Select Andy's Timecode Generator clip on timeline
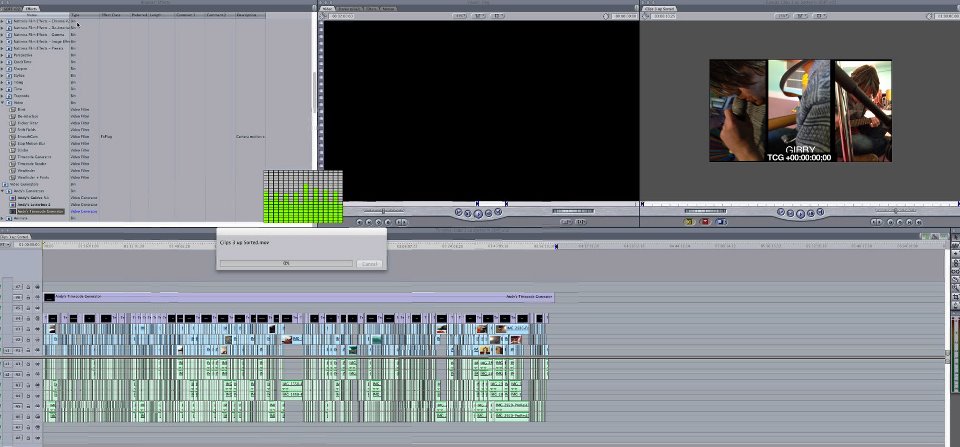This screenshot has width=960, height=447. click(x=298, y=297)
